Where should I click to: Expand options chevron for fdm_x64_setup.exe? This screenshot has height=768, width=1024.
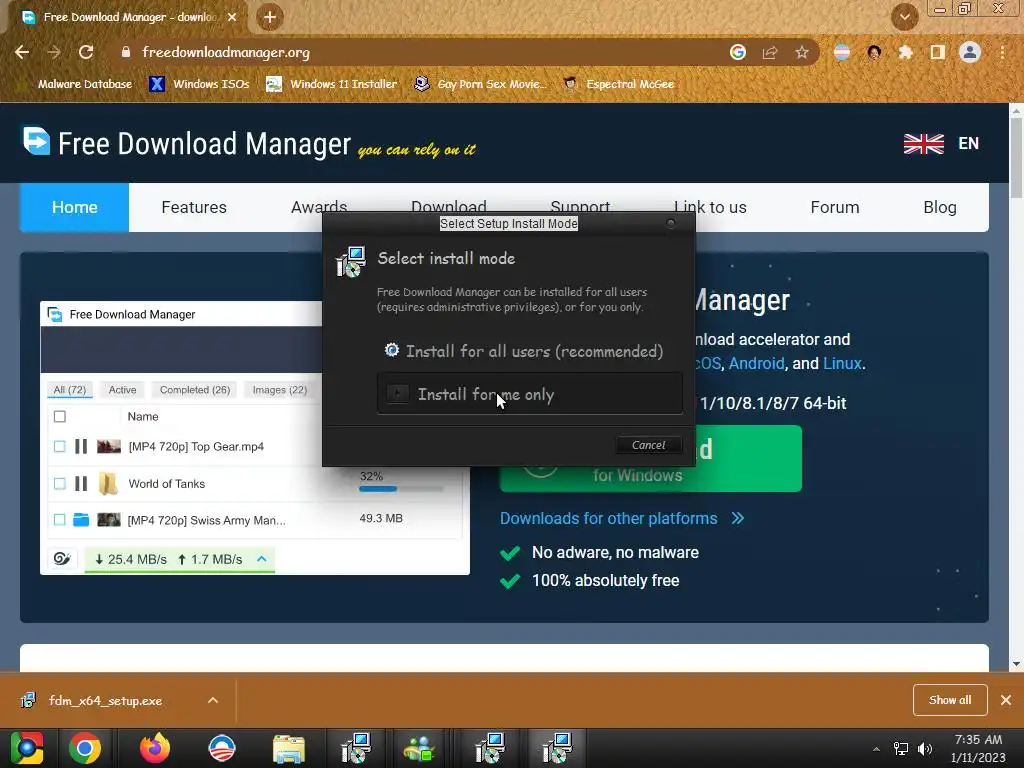point(213,700)
